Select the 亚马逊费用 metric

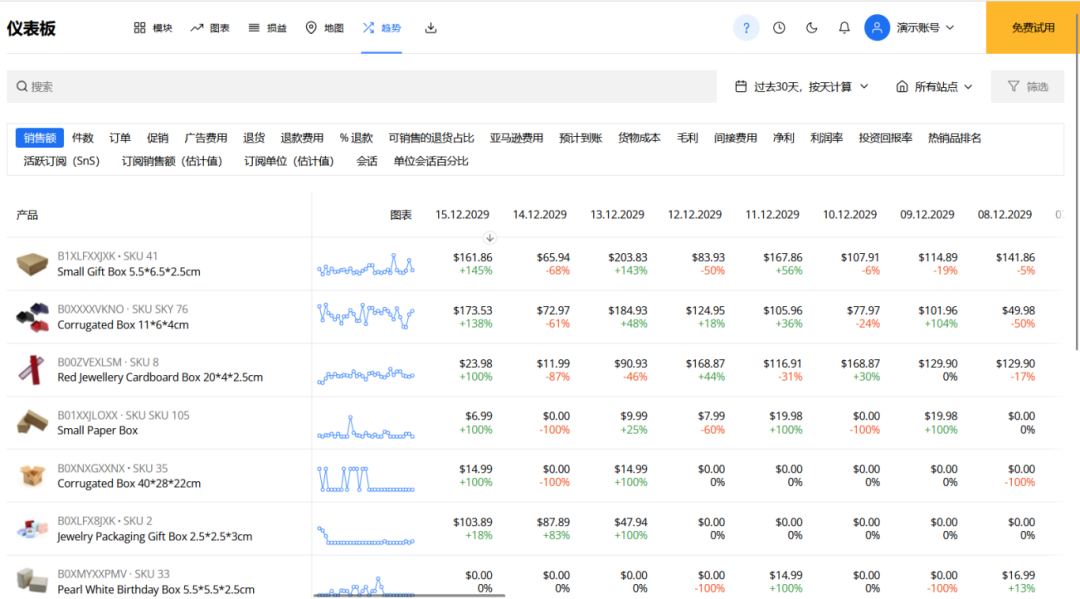coord(517,138)
